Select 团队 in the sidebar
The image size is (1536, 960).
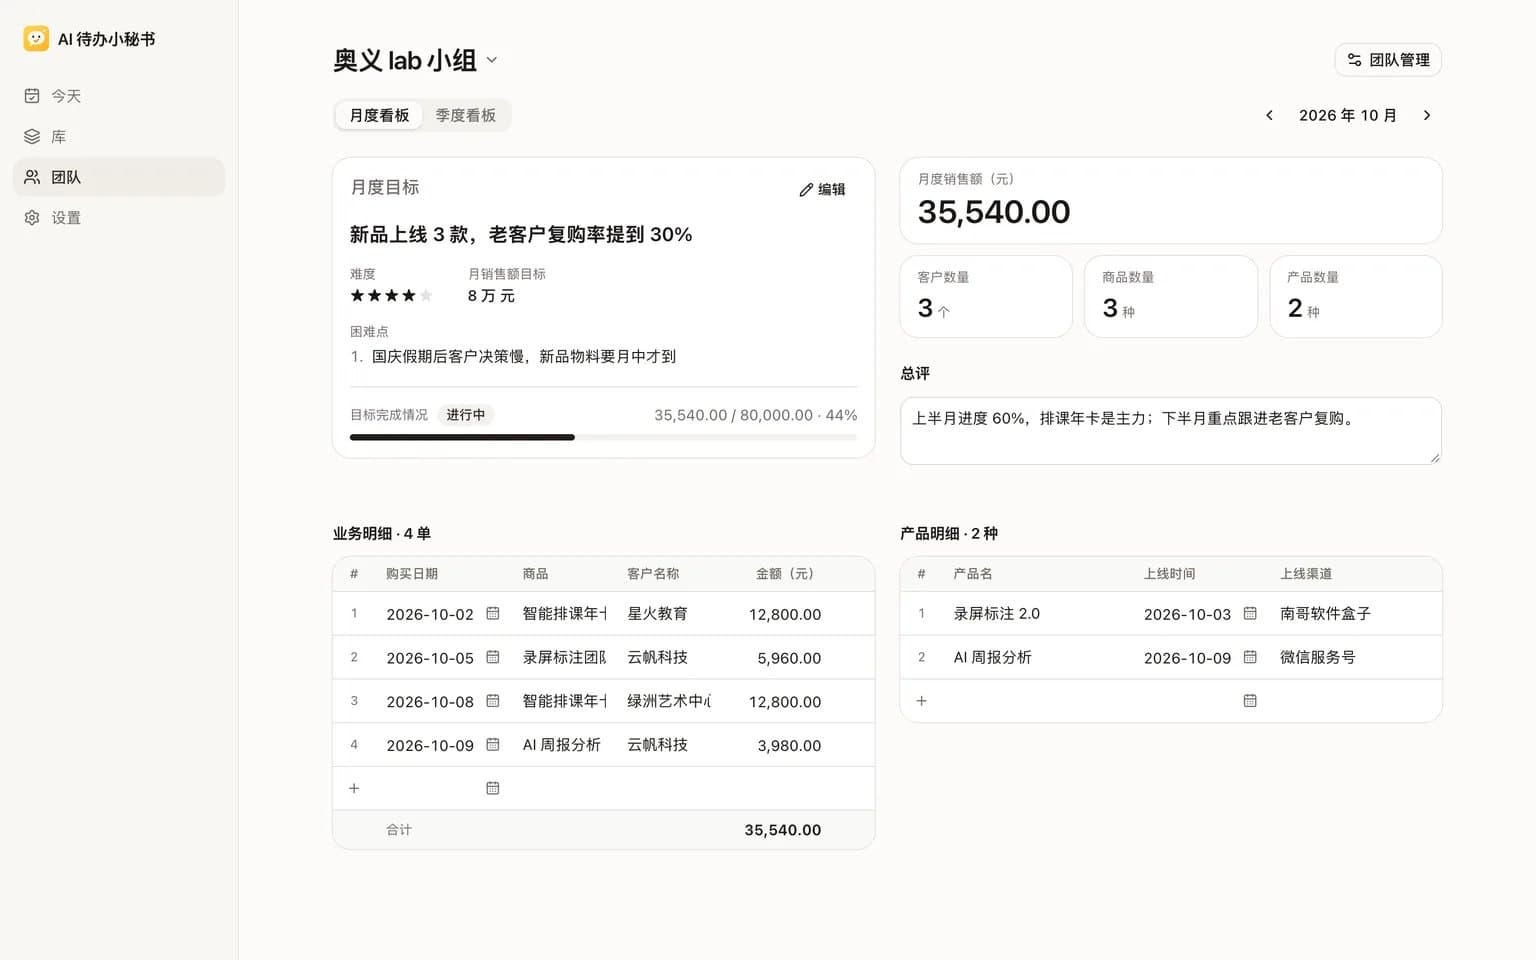[119, 177]
